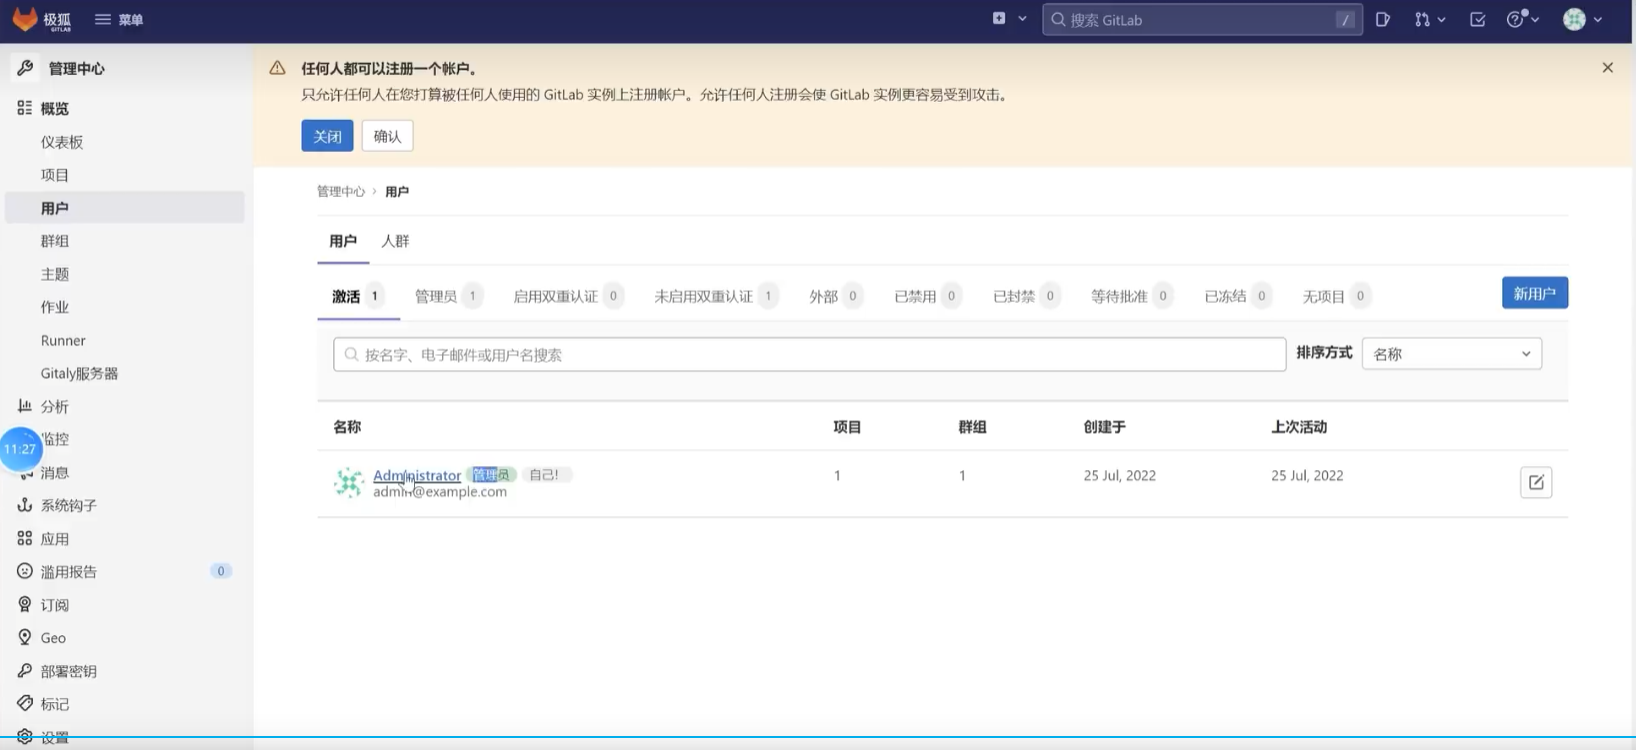Click the 新用户 button
This screenshot has width=1636, height=750.
pos(1535,293)
